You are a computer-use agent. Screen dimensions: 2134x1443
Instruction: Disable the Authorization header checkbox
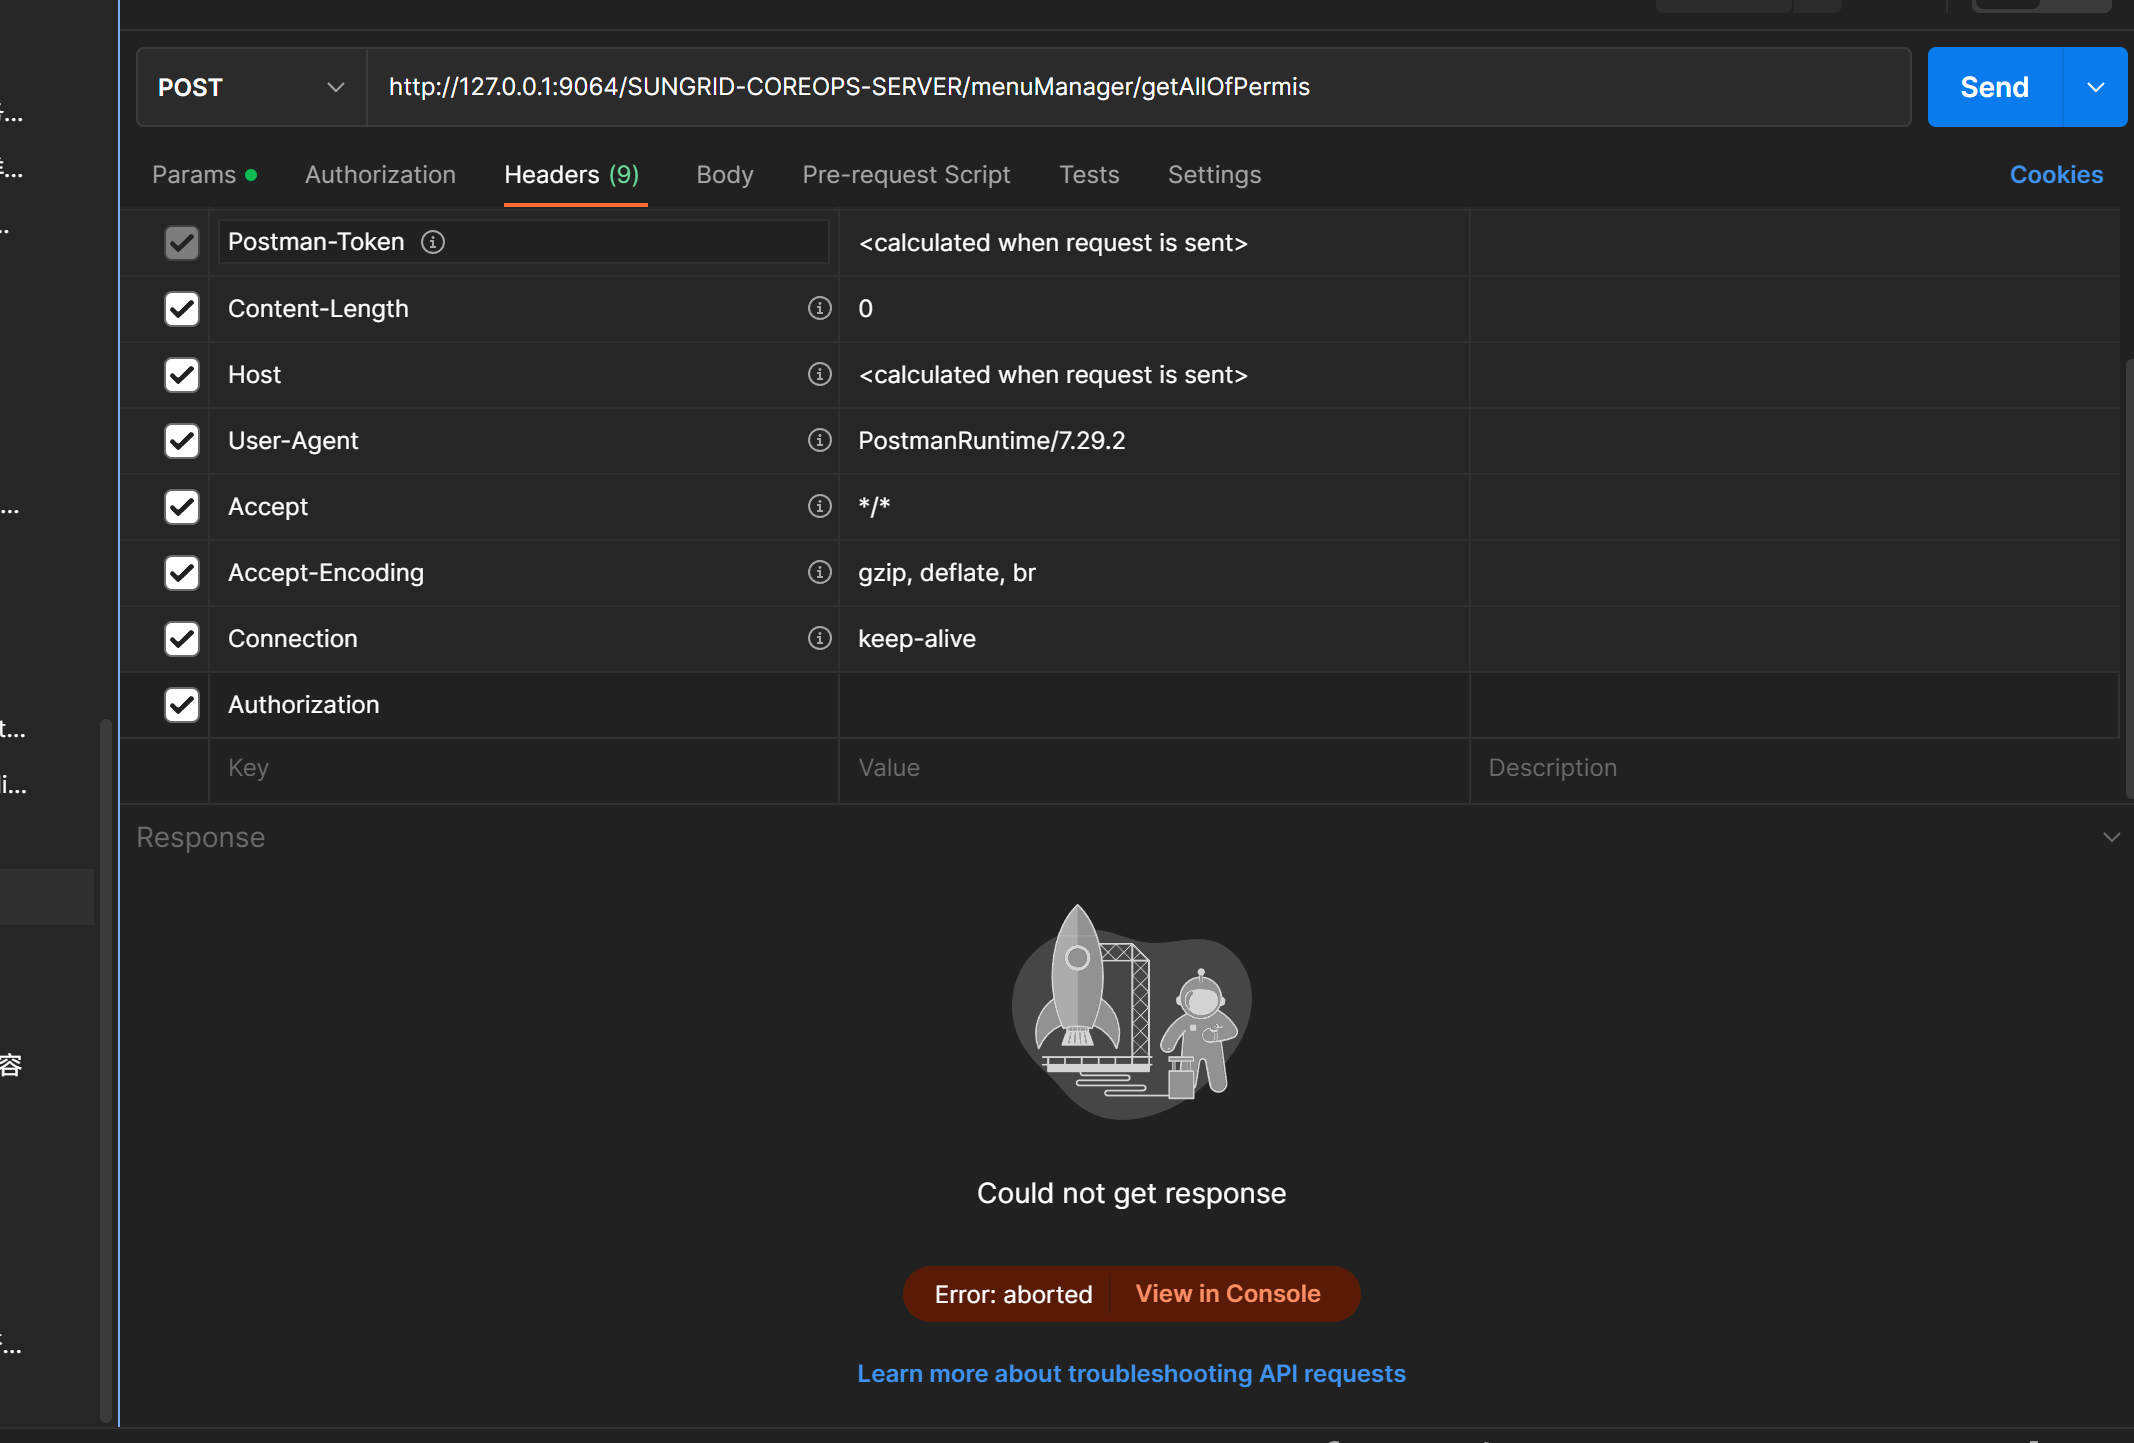181,704
